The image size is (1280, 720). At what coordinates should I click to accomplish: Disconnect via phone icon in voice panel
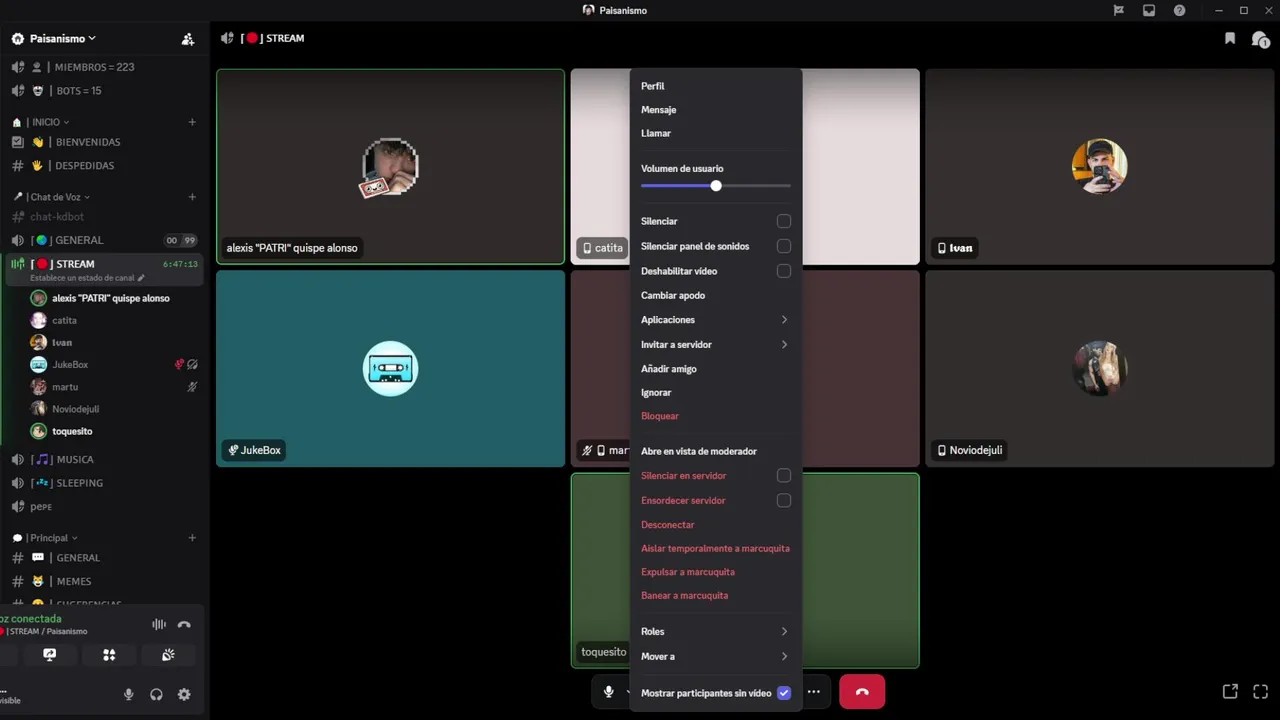coord(184,624)
